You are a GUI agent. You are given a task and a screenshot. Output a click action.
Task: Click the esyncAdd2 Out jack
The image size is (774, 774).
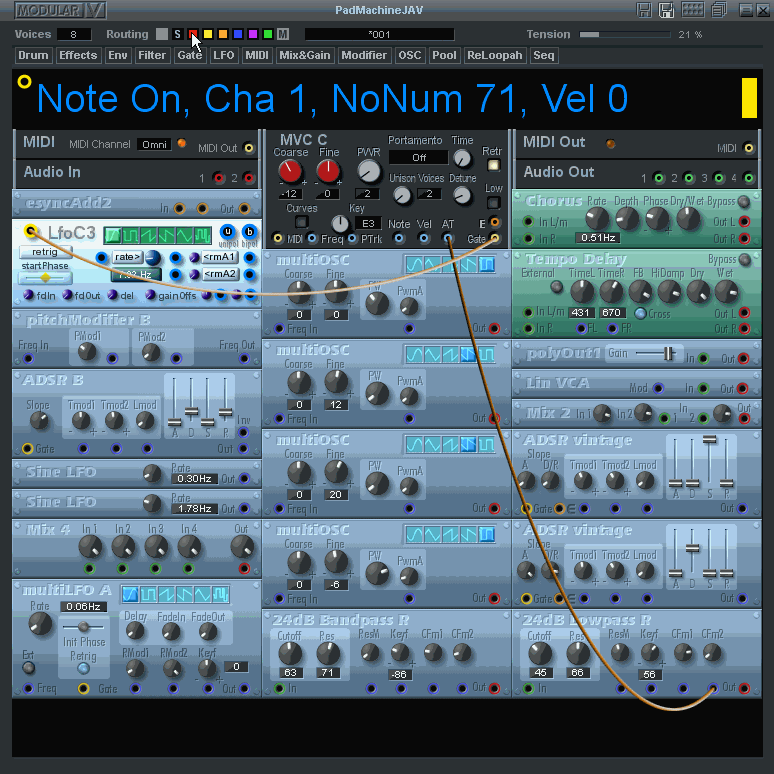[244, 209]
